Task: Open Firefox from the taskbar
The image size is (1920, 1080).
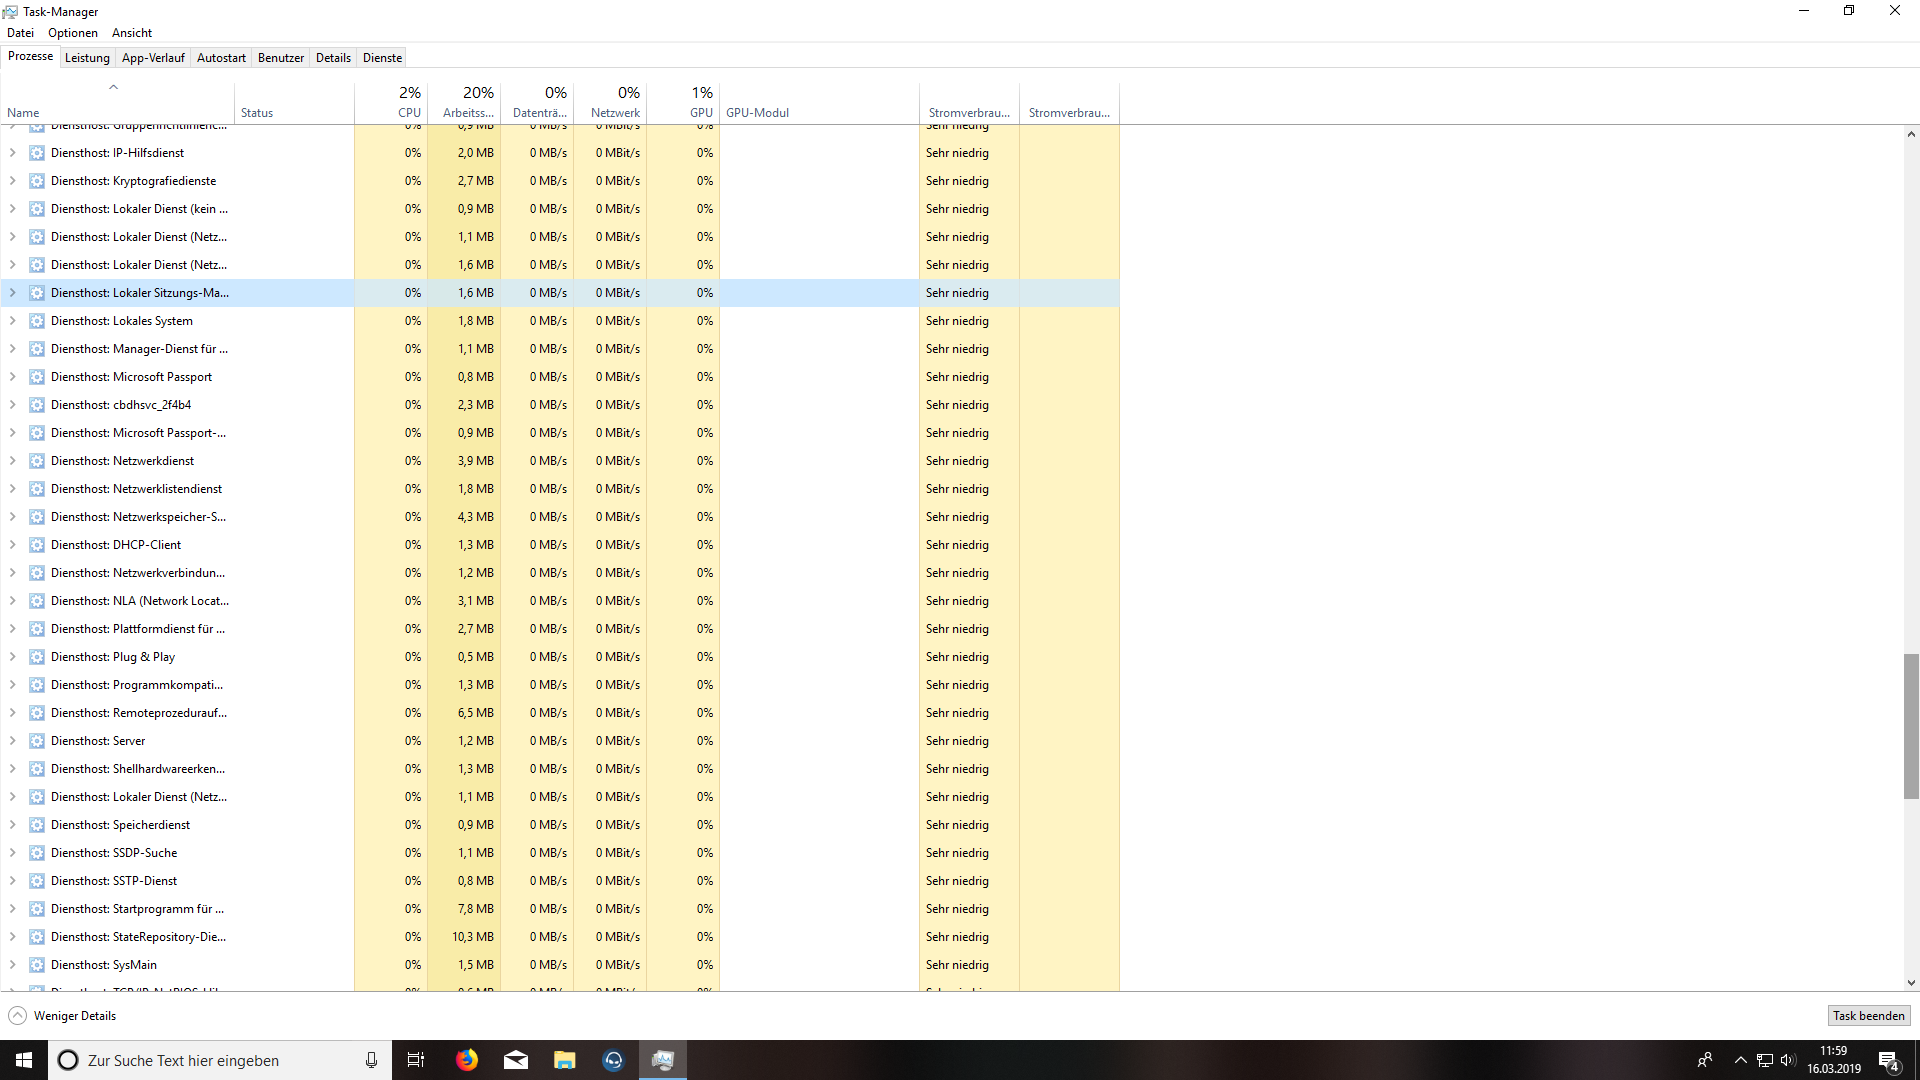Action: 467,1060
